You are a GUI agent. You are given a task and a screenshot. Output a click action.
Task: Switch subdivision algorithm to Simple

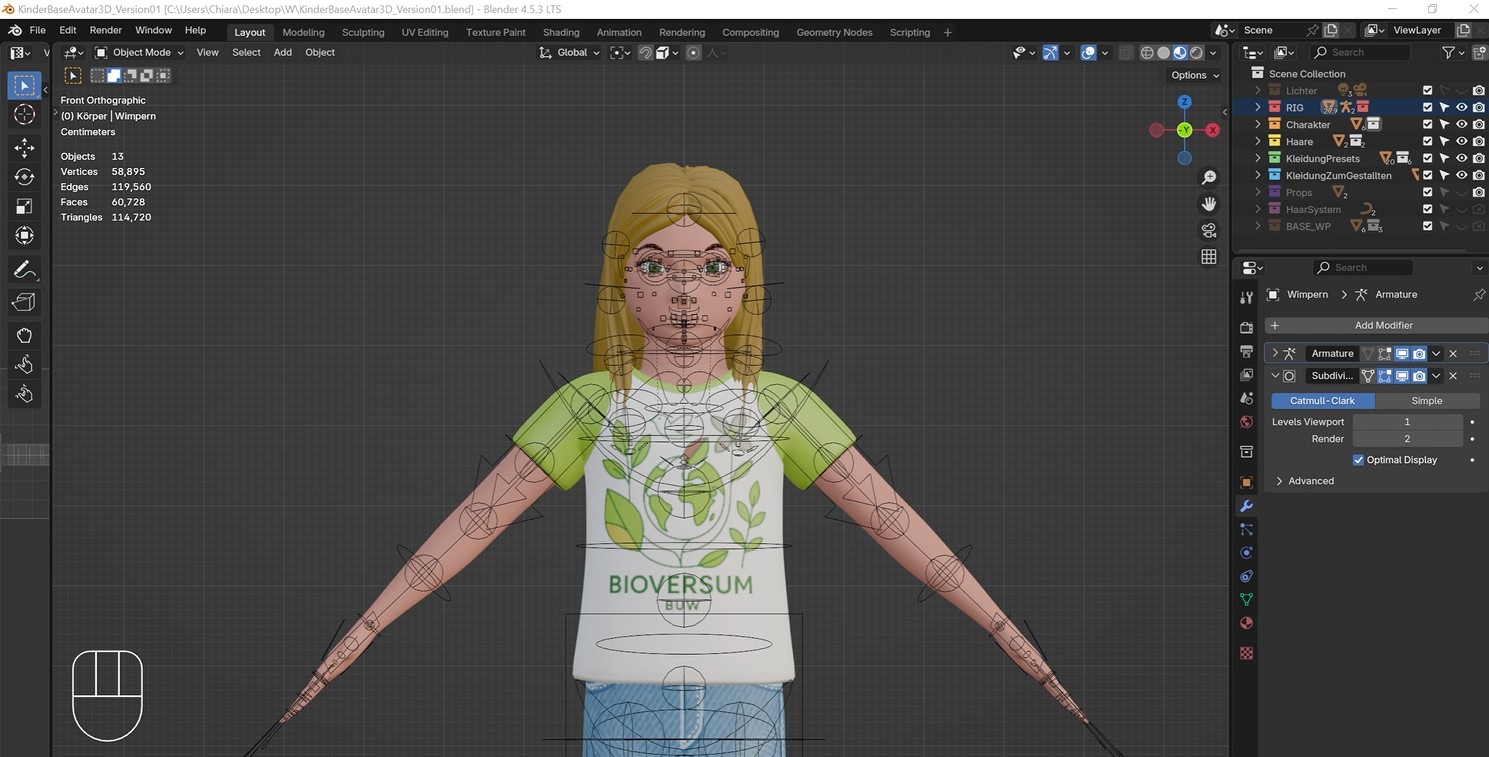pos(1425,400)
